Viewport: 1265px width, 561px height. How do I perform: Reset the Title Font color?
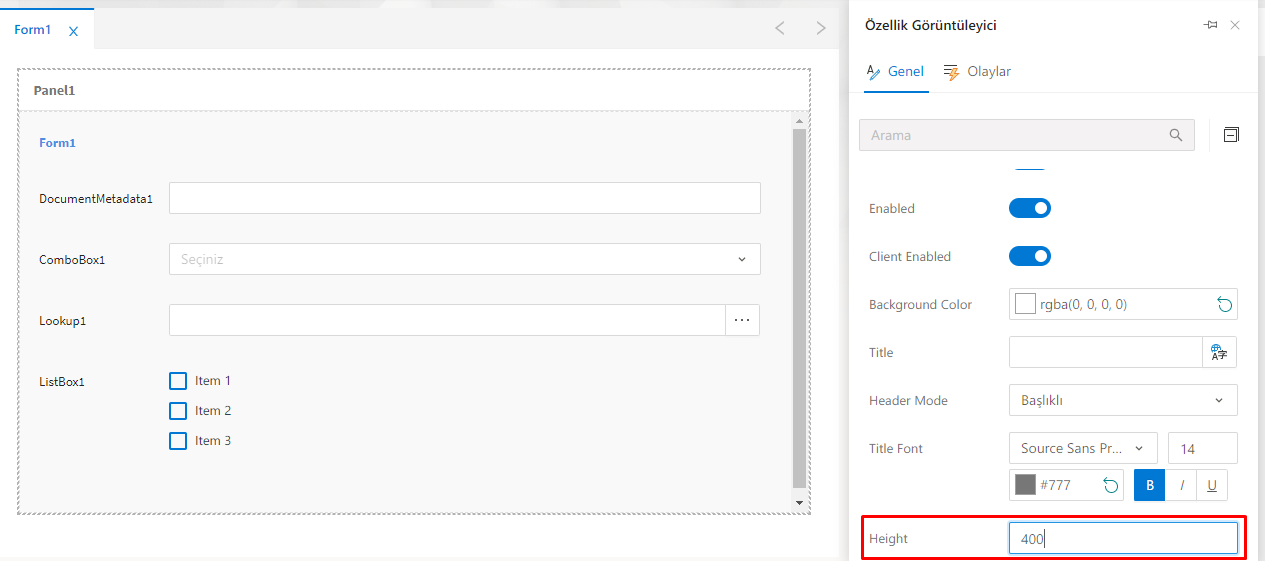(1110, 485)
